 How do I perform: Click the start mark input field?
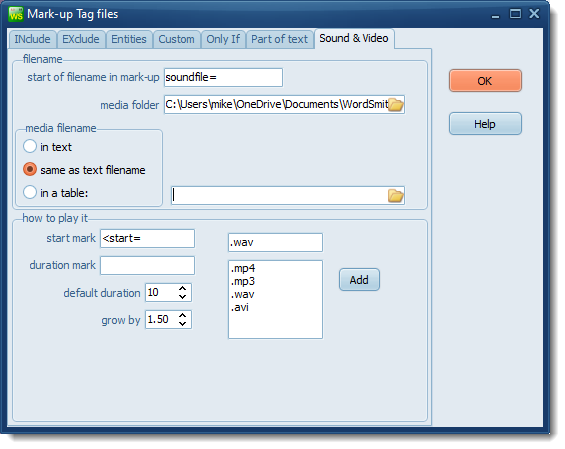point(147,239)
